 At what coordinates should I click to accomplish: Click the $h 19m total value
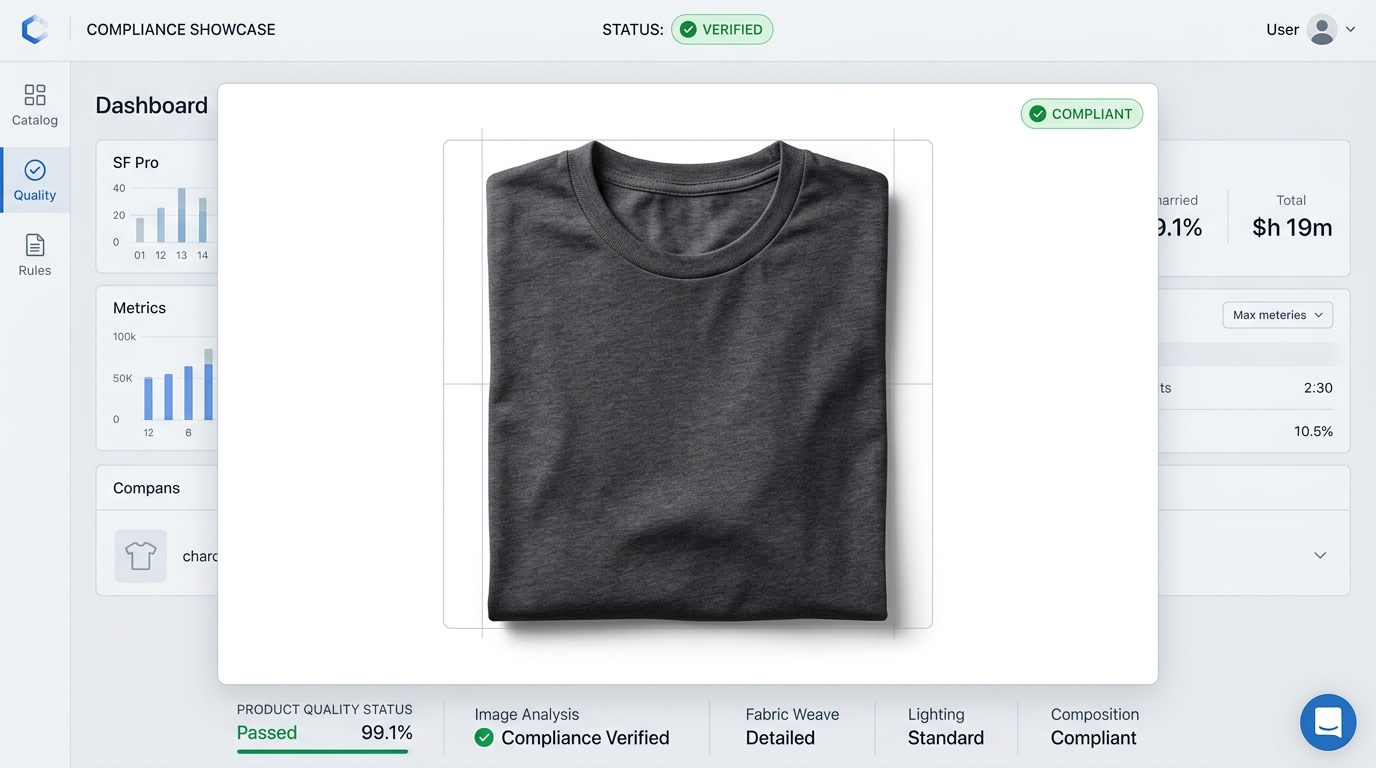click(1292, 228)
